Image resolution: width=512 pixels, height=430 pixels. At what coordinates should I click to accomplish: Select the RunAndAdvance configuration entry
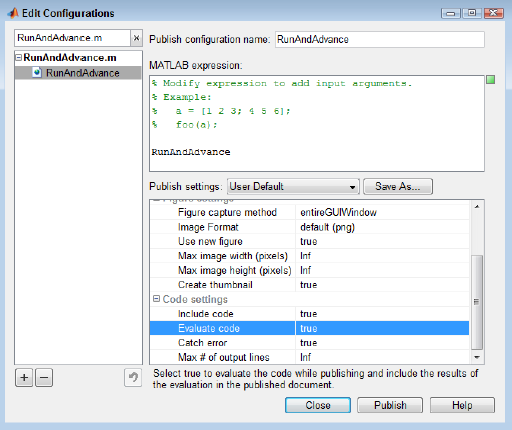coord(78,73)
